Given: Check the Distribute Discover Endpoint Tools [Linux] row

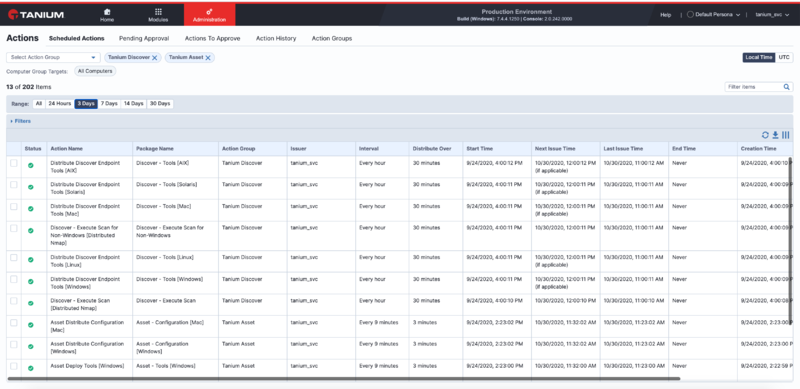Looking at the screenshot, I should [14, 257].
